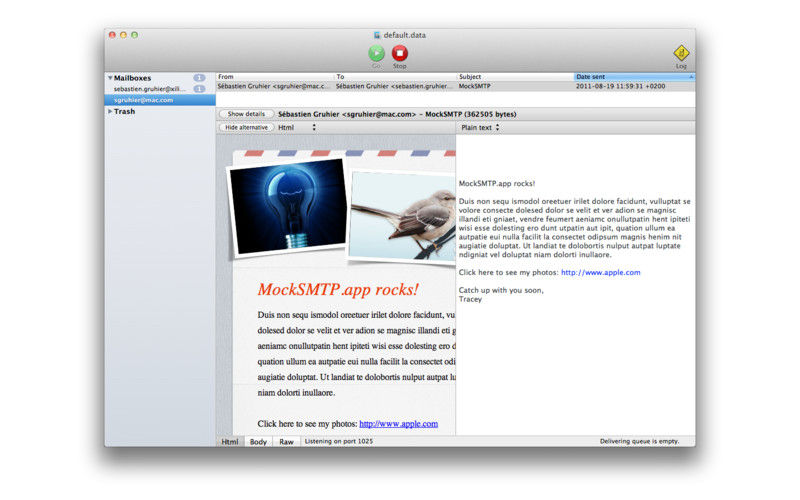Image resolution: width=800 pixels, height=500 pixels.
Task: Click the badge beside sebastien.gruhier mailbox
Action: click(x=199, y=89)
